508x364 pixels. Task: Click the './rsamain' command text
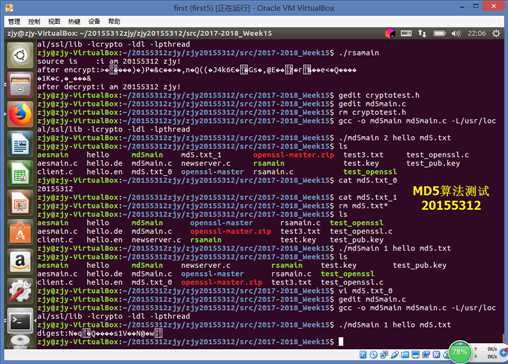(x=359, y=53)
